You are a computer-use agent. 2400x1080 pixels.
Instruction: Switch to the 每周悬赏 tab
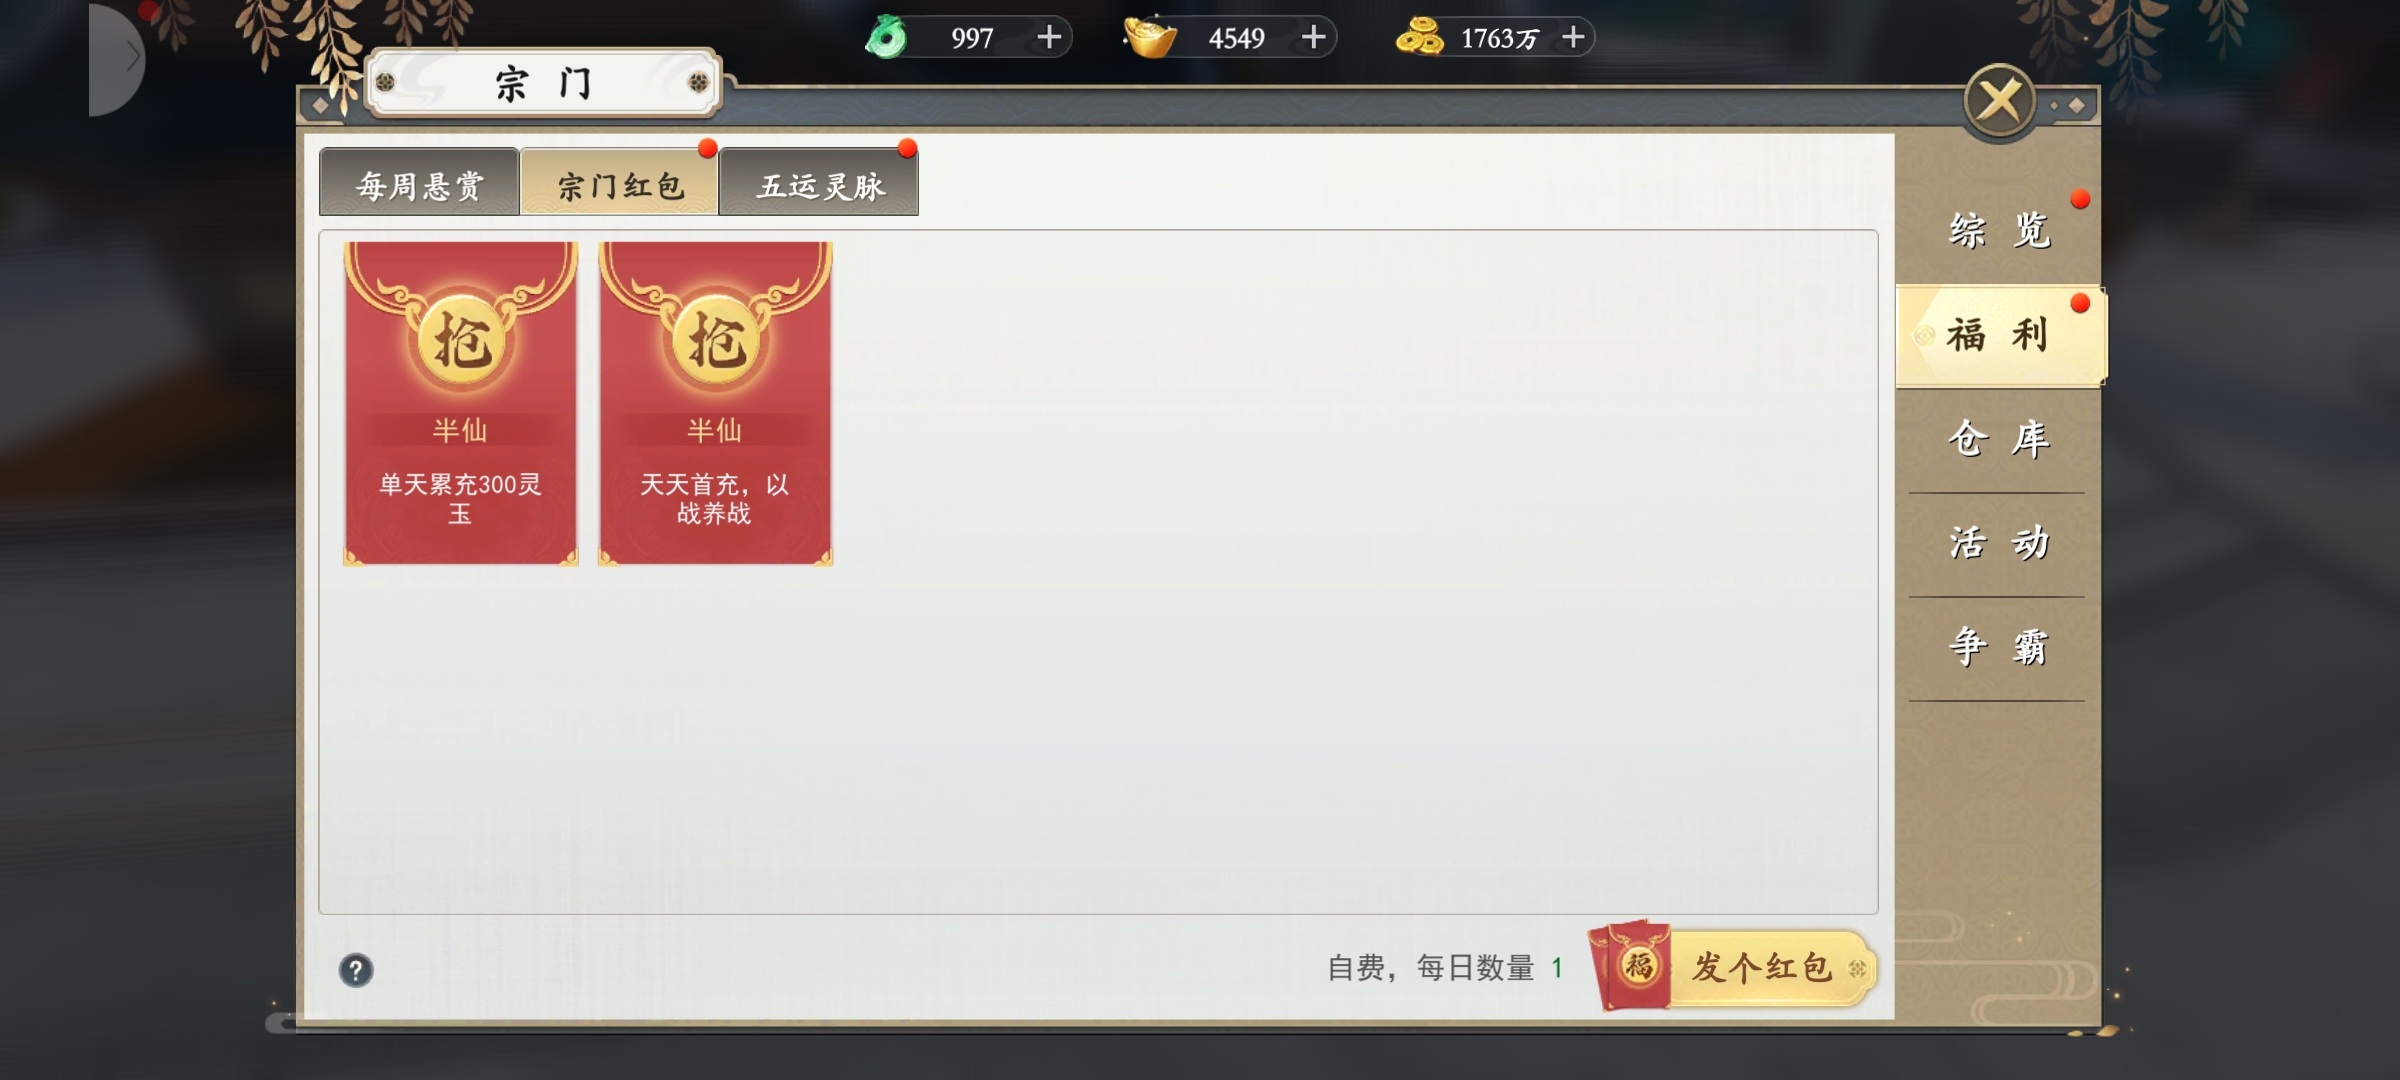419,182
